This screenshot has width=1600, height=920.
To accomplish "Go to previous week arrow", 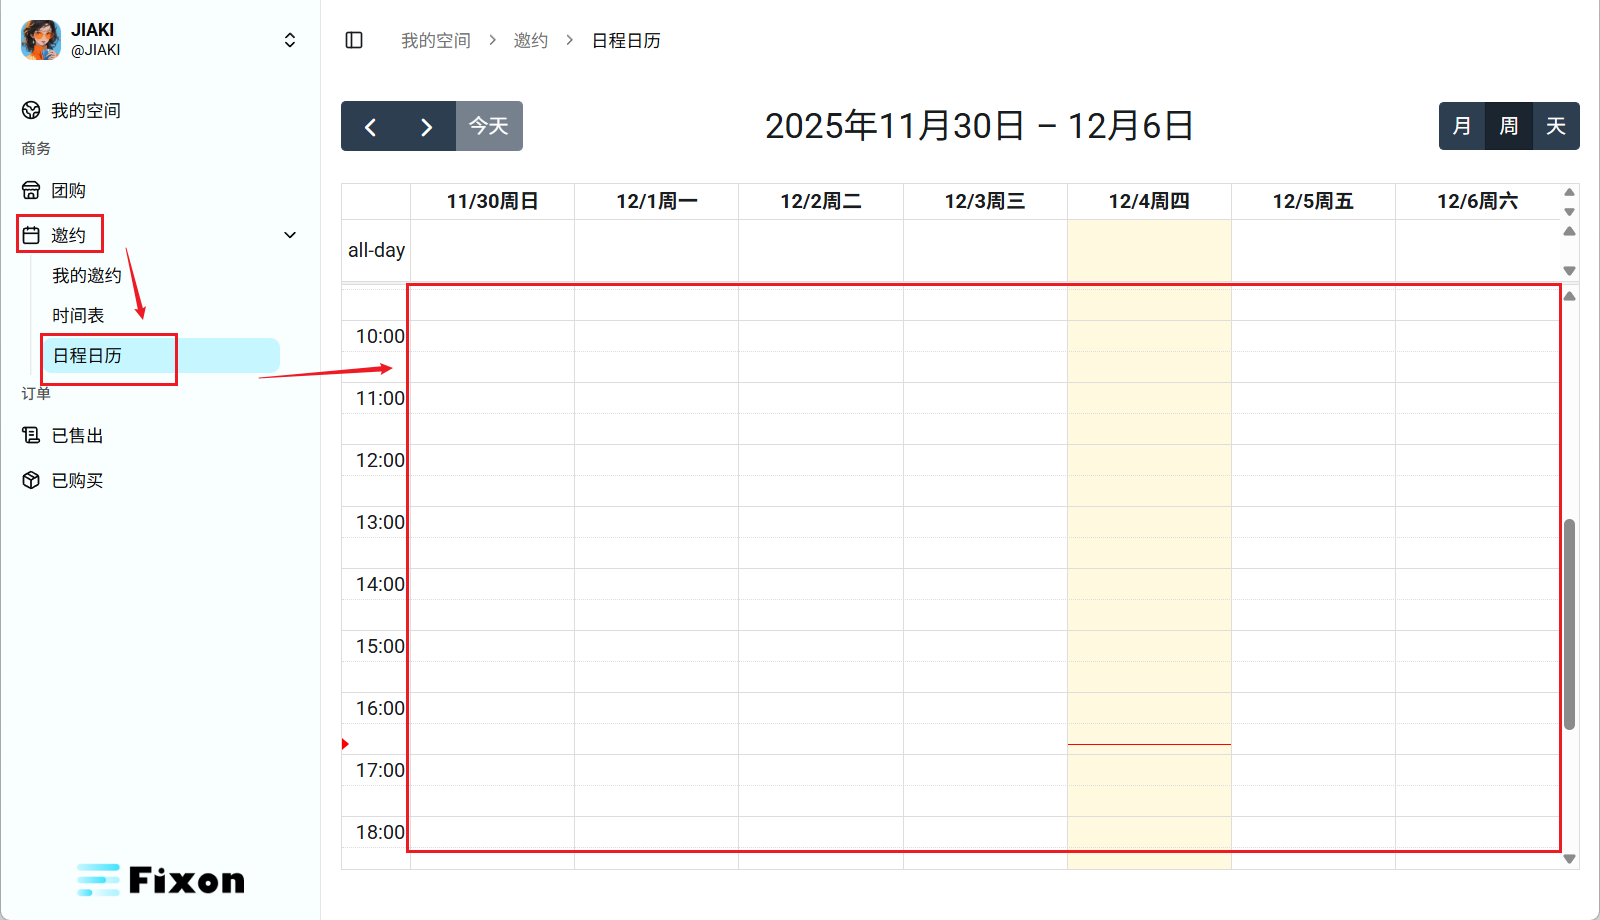I will (370, 127).
